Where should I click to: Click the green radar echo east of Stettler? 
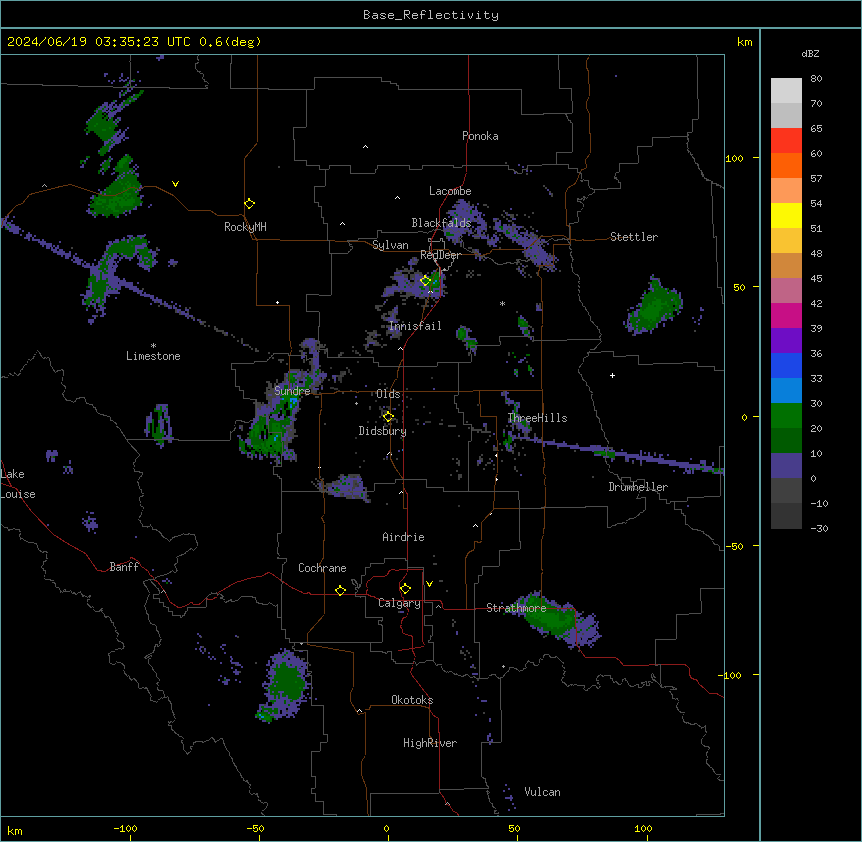[655, 306]
